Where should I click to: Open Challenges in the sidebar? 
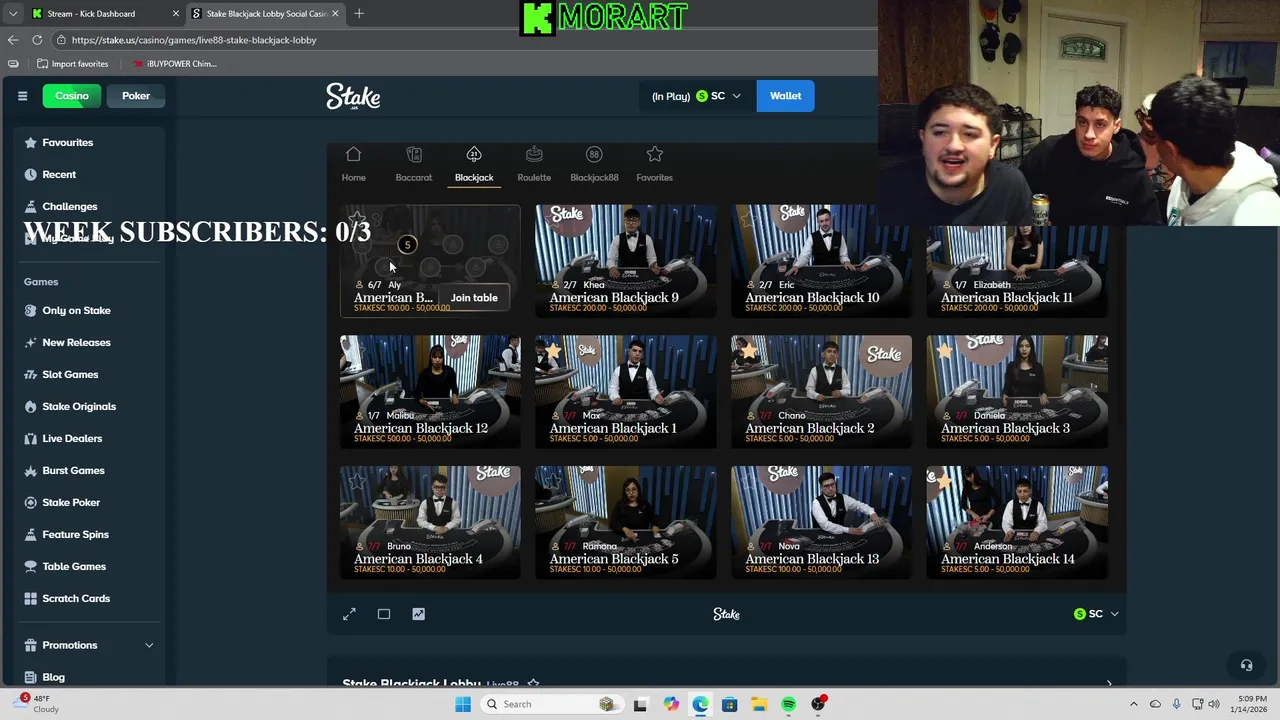(69, 207)
